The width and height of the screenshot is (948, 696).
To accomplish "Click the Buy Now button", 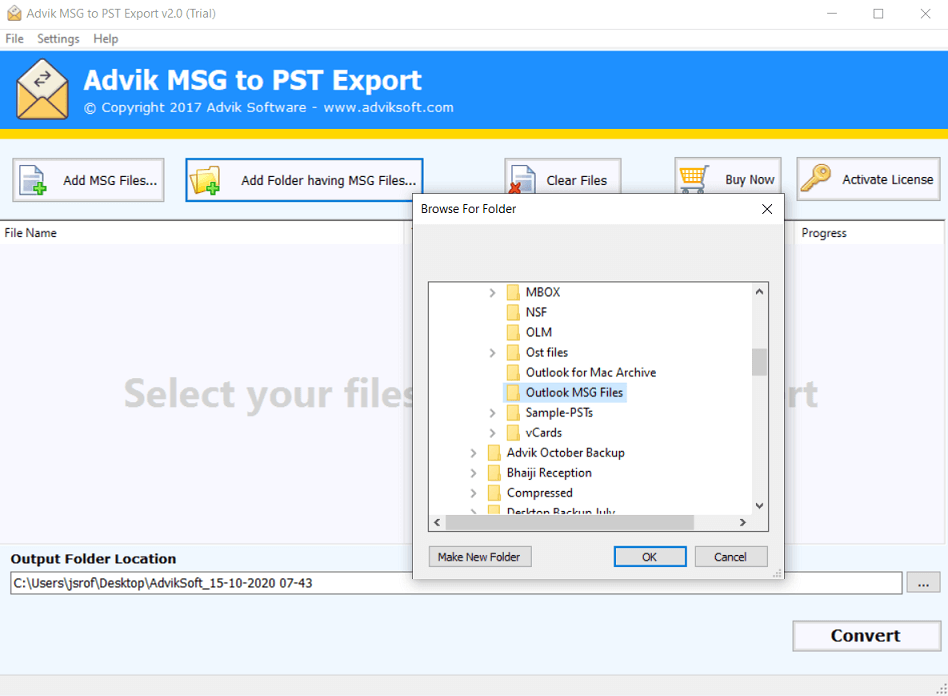I will (728, 177).
